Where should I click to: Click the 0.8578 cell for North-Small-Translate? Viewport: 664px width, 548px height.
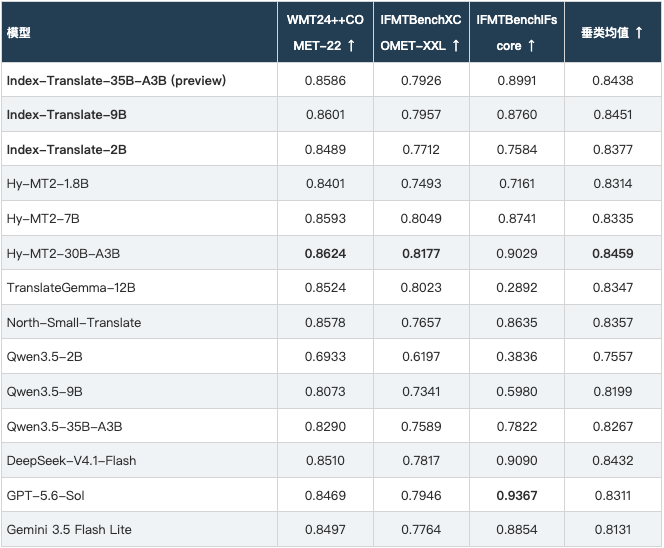pos(325,322)
